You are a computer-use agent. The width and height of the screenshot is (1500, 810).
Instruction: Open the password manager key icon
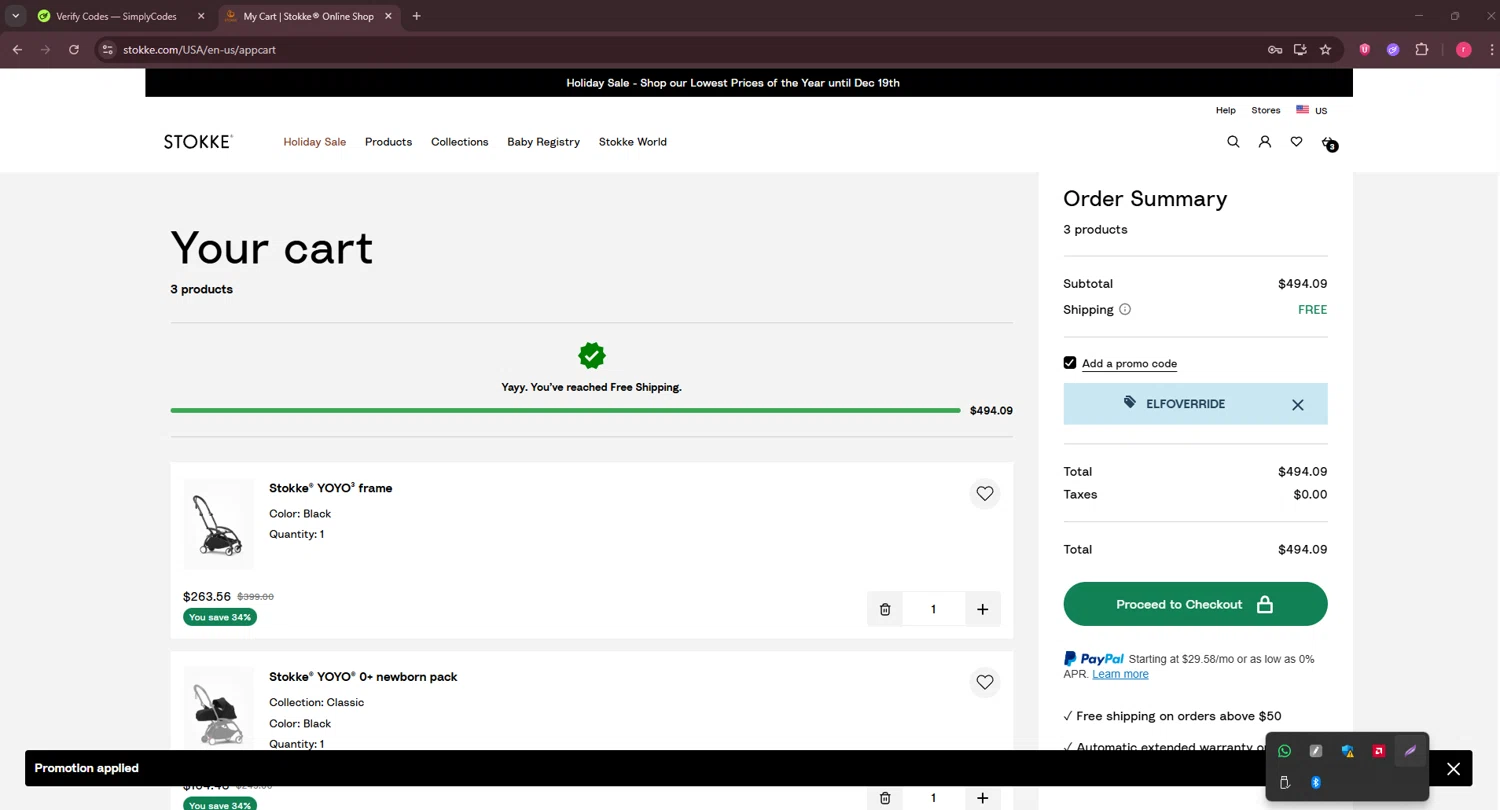click(x=1275, y=50)
